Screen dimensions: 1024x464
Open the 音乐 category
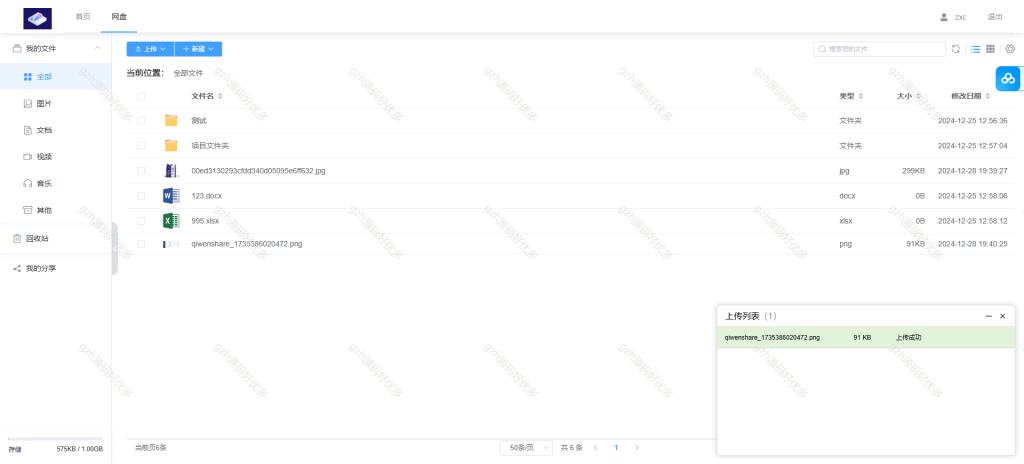56,184
